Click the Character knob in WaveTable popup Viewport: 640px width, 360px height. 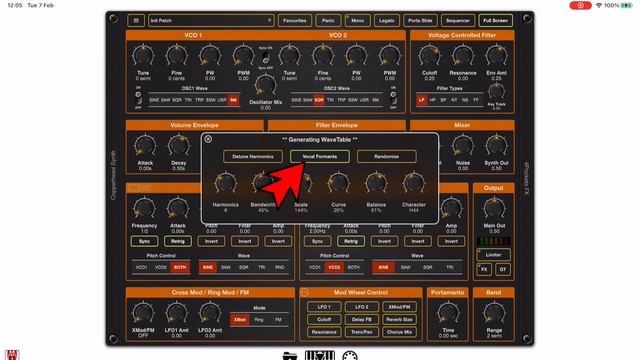413,183
